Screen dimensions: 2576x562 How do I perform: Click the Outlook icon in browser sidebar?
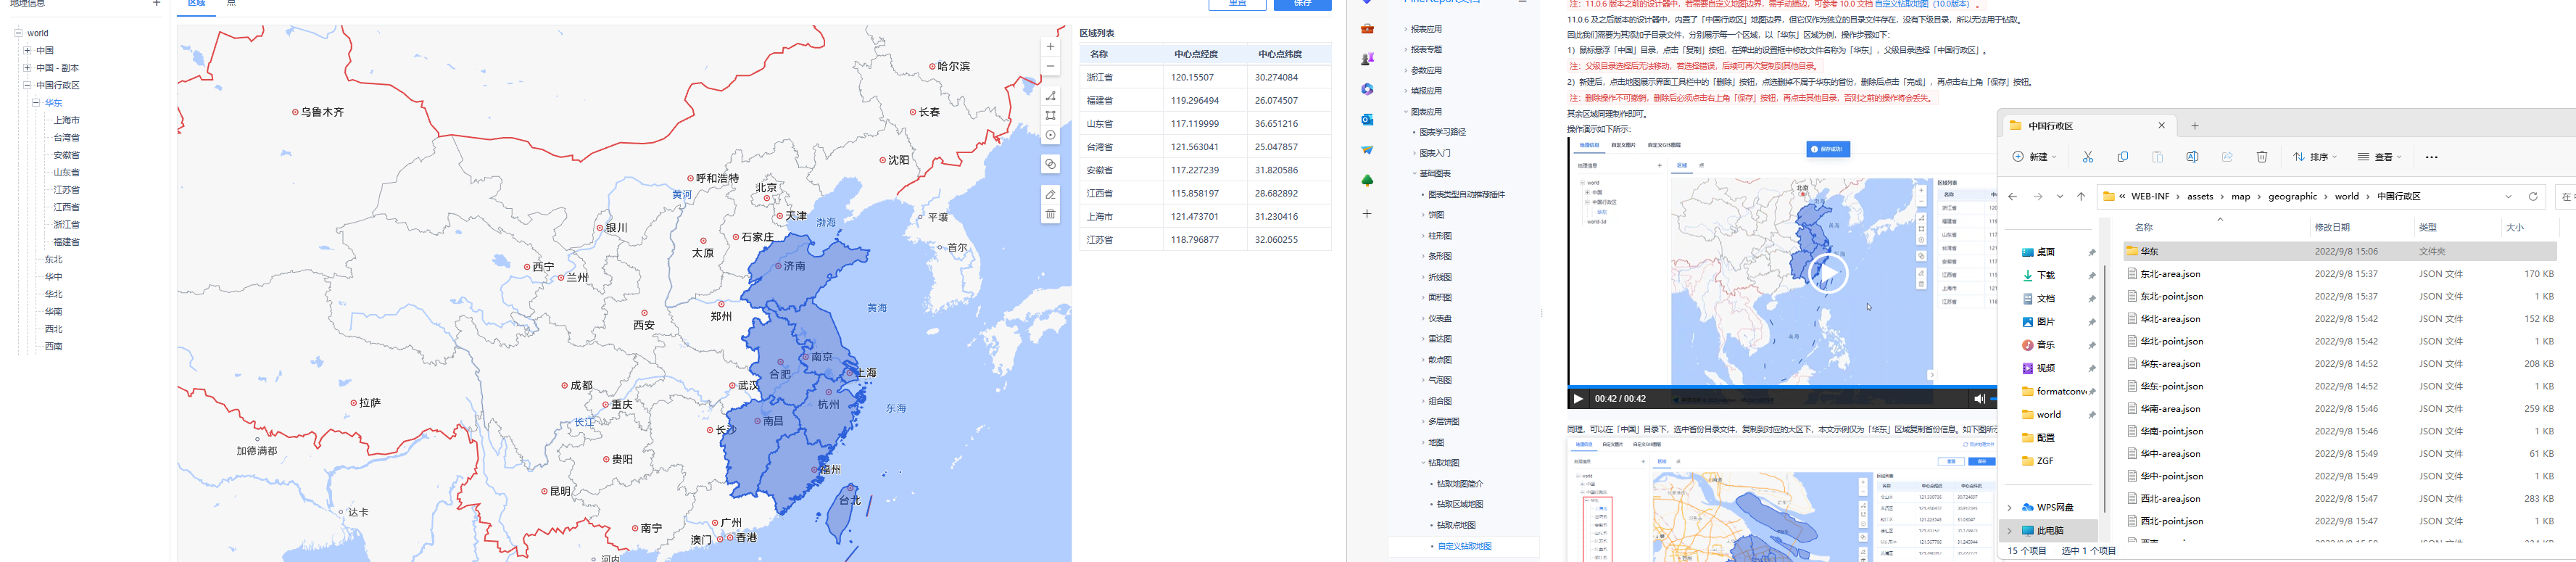coord(1367,119)
